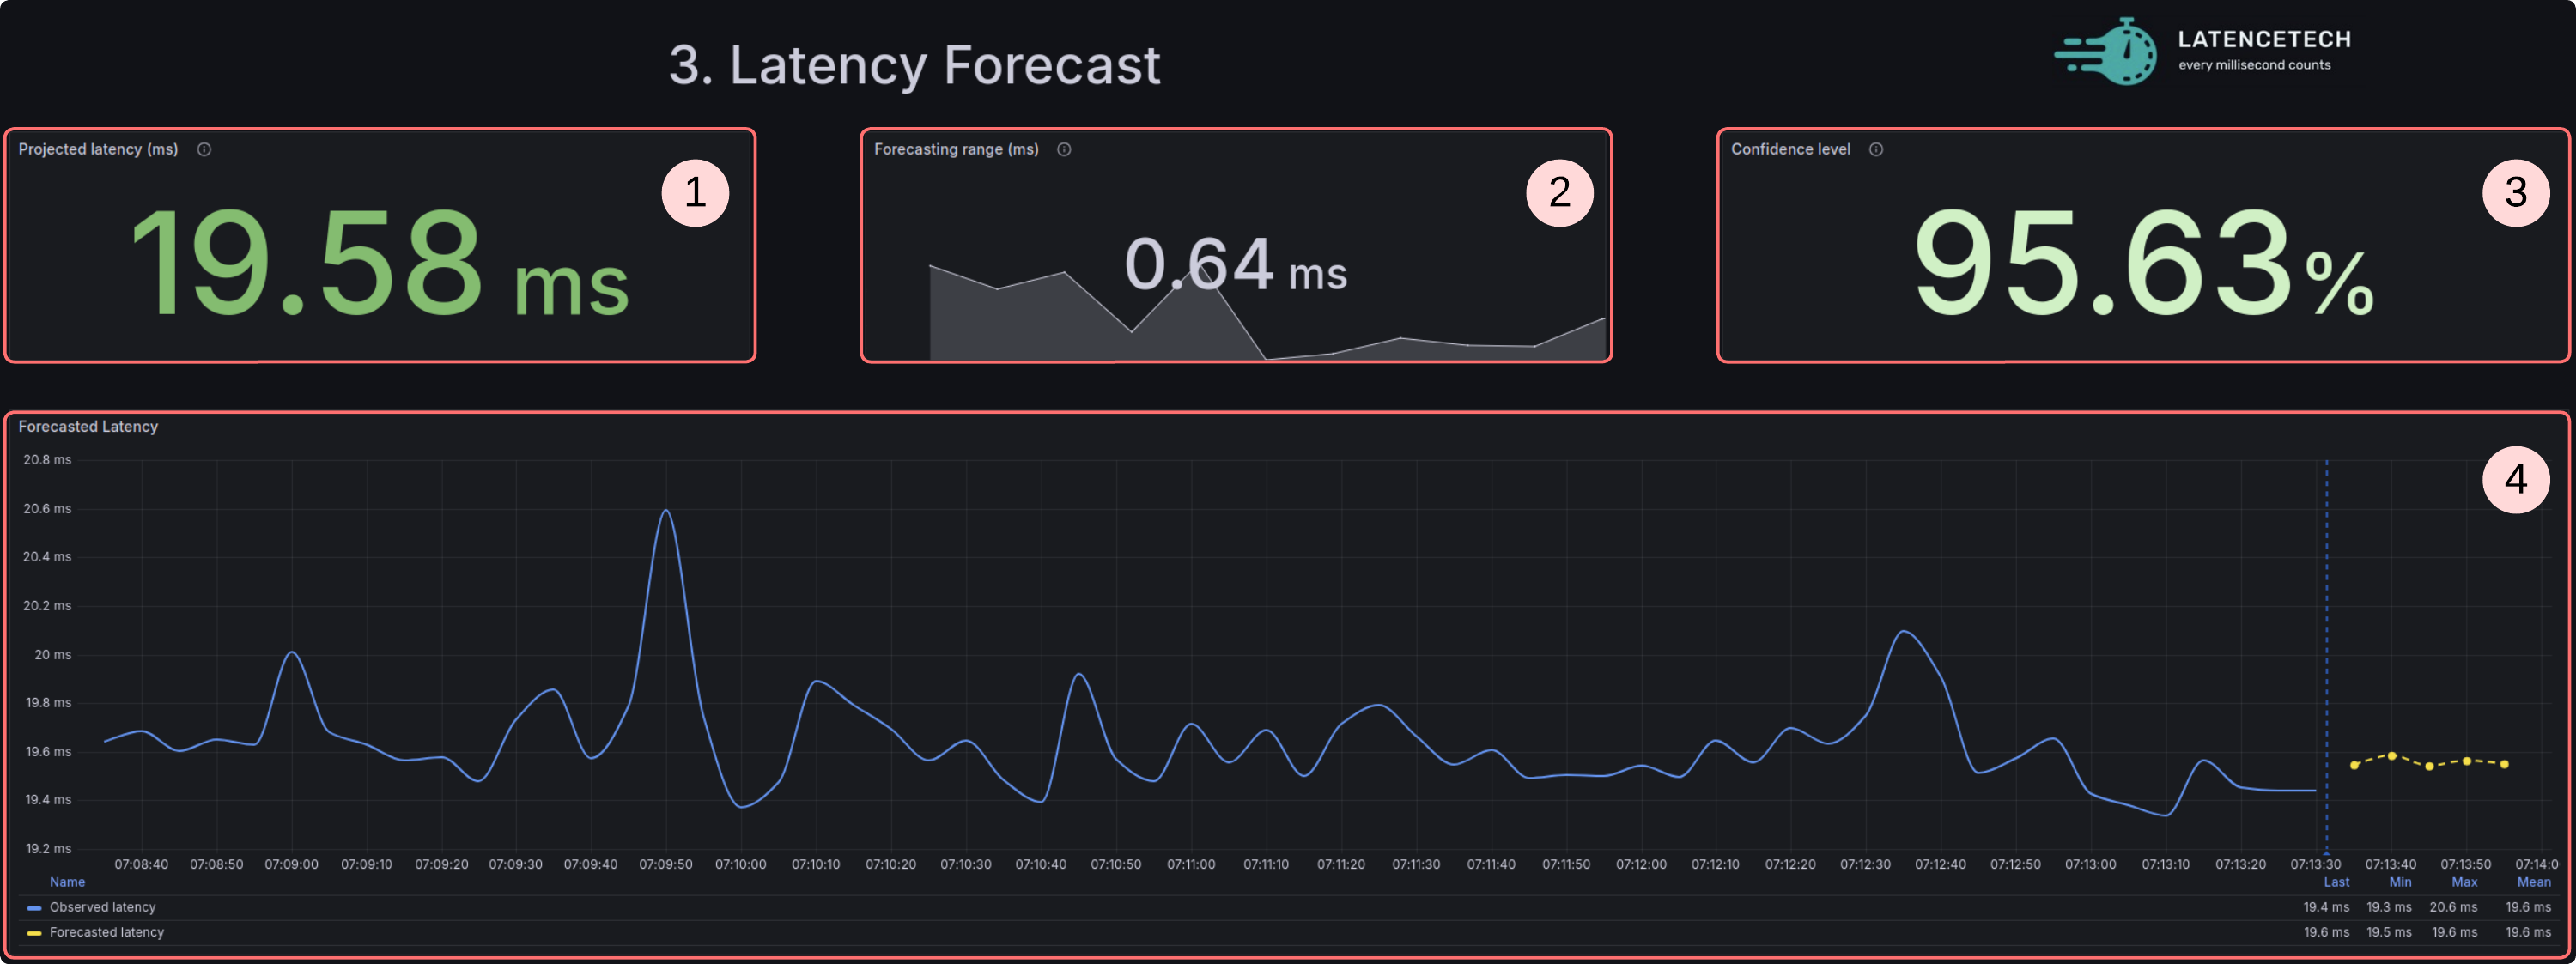The height and width of the screenshot is (964, 2576).
Task: Open the Projected latency (ms) panel title
Action: pyautogui.click(x=98, y=149)
